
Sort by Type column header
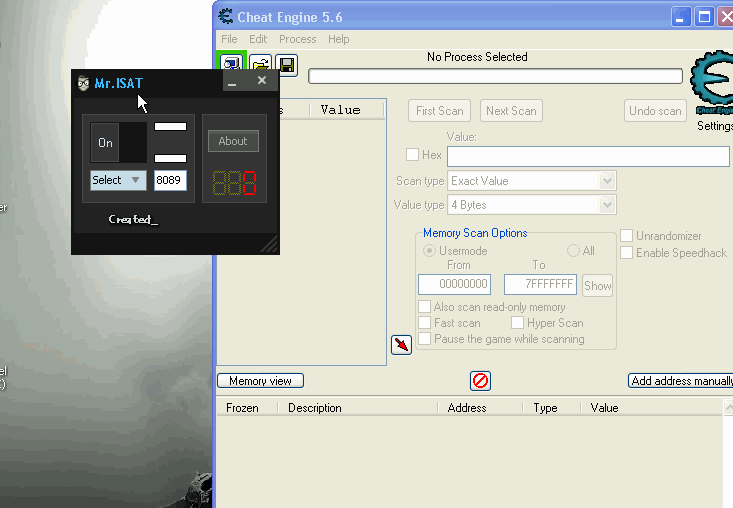(552, 408)
